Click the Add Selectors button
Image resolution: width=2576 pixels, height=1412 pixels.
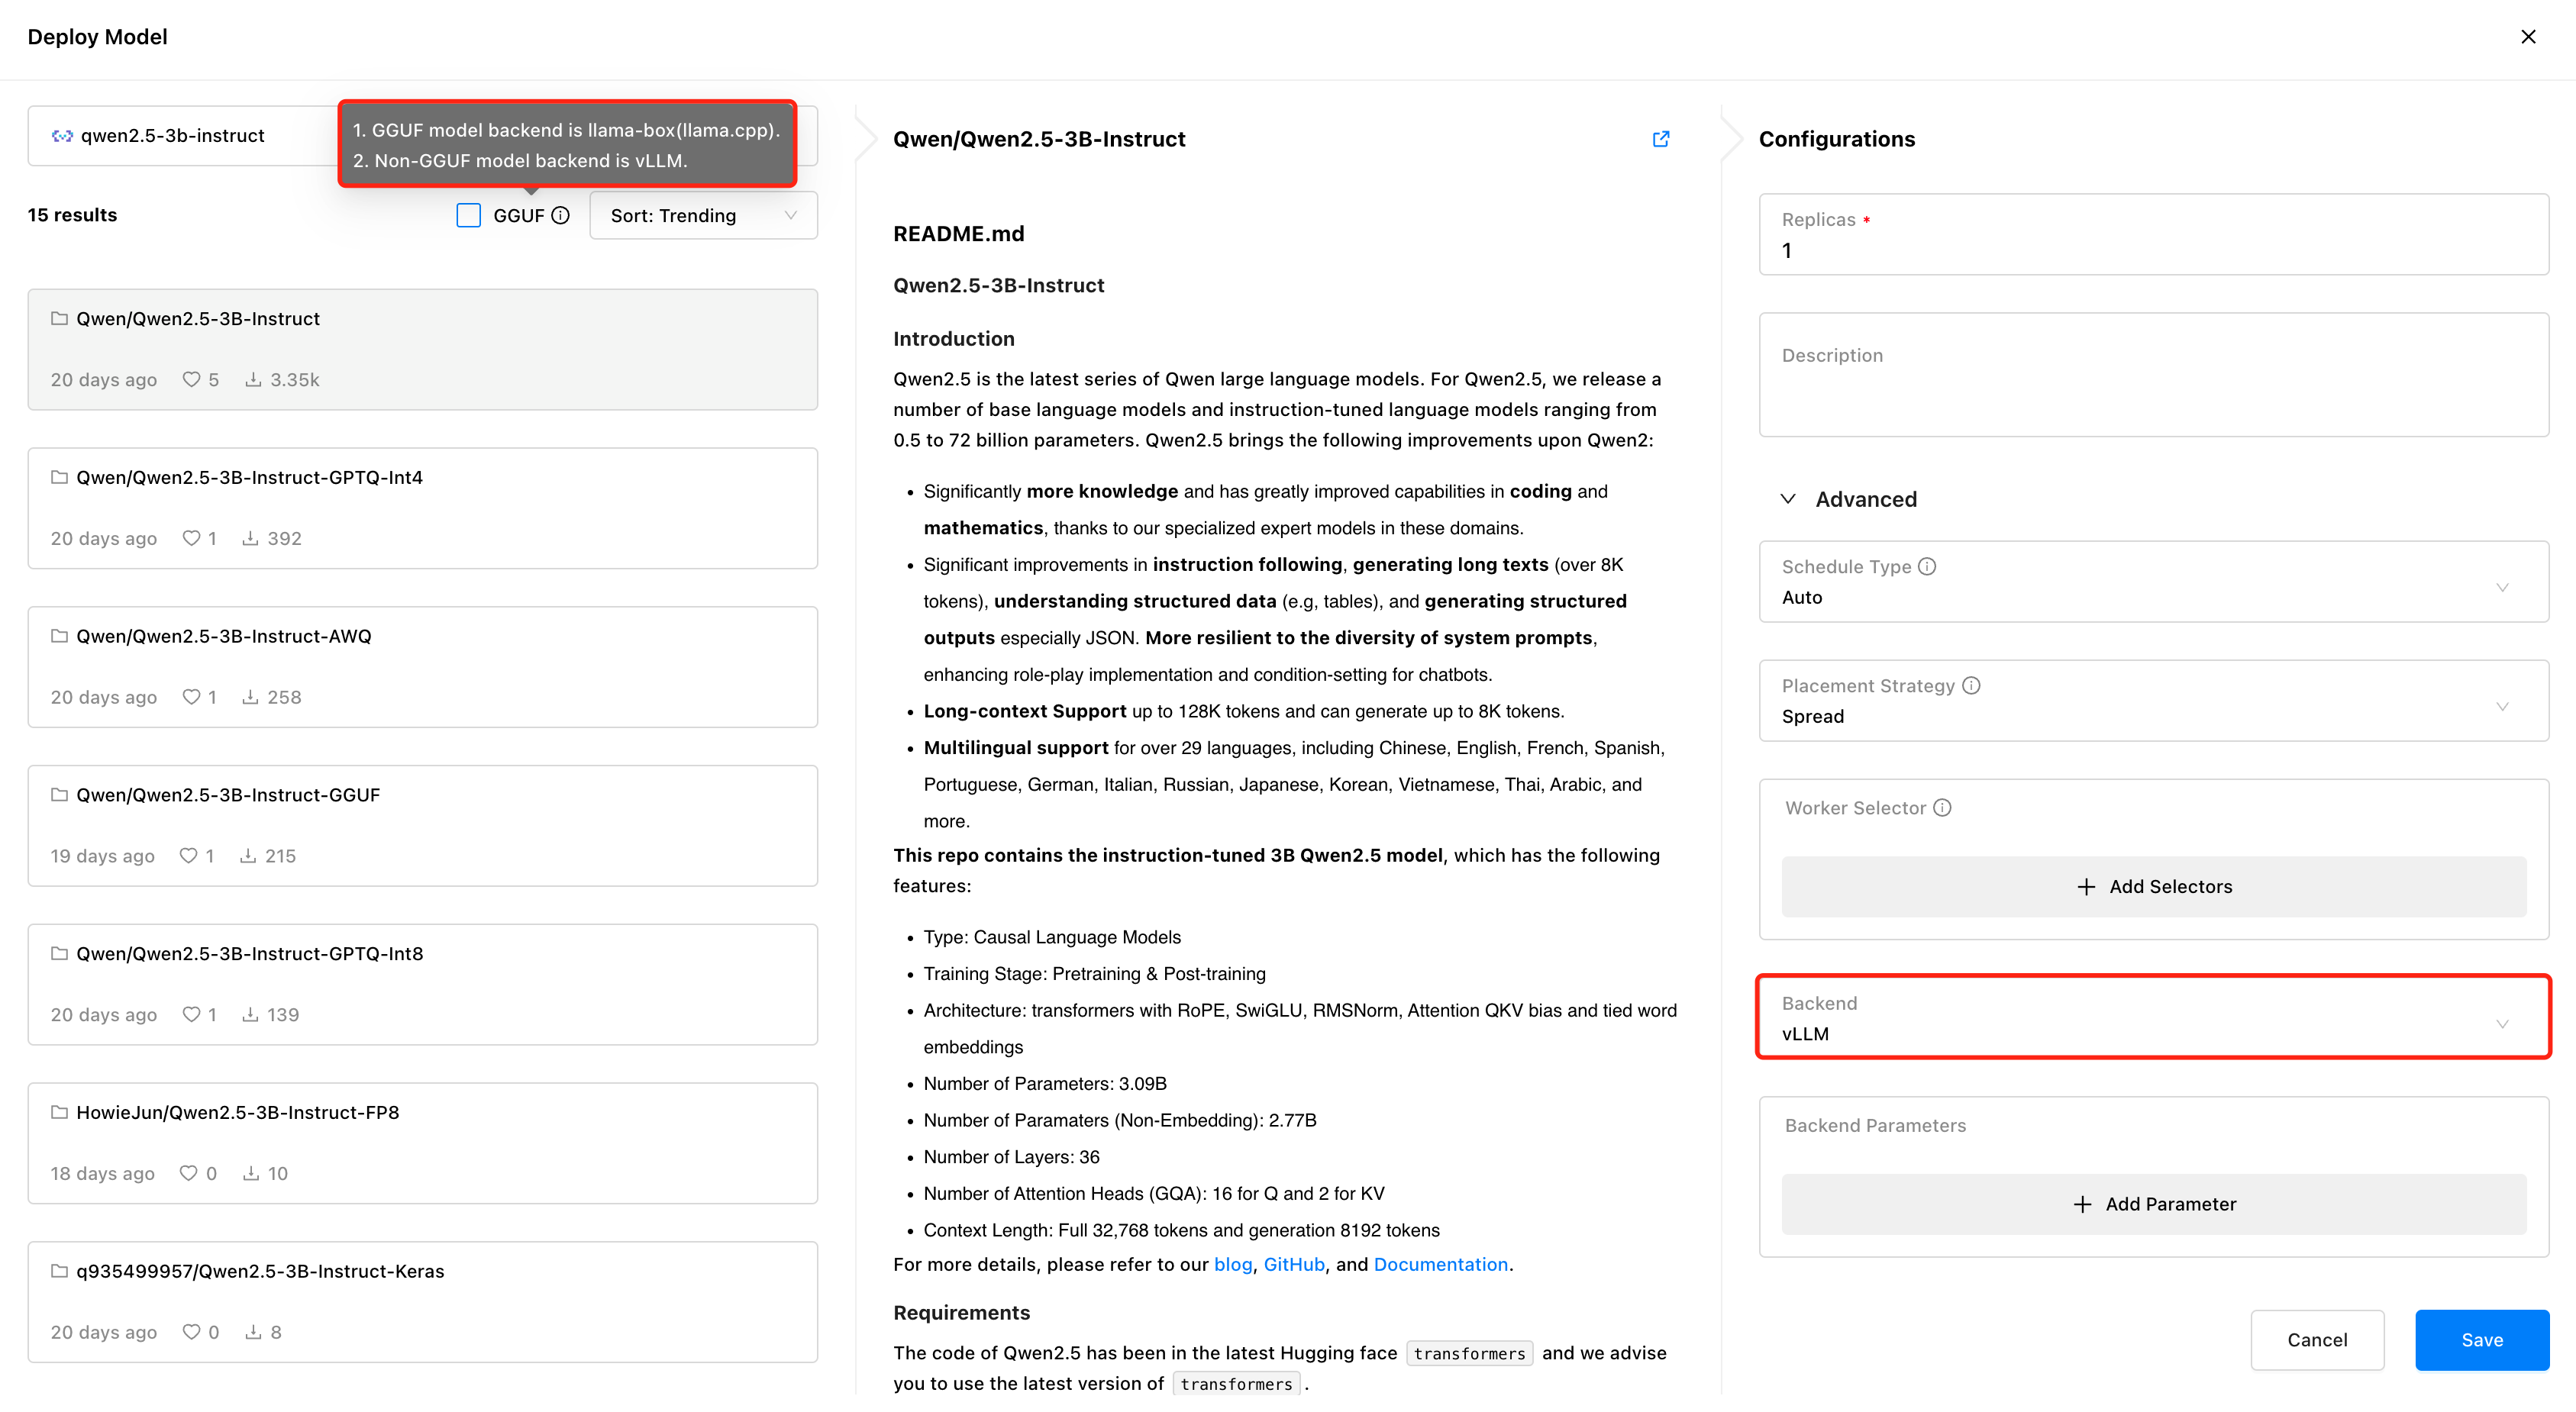(x=2153, y=886)
